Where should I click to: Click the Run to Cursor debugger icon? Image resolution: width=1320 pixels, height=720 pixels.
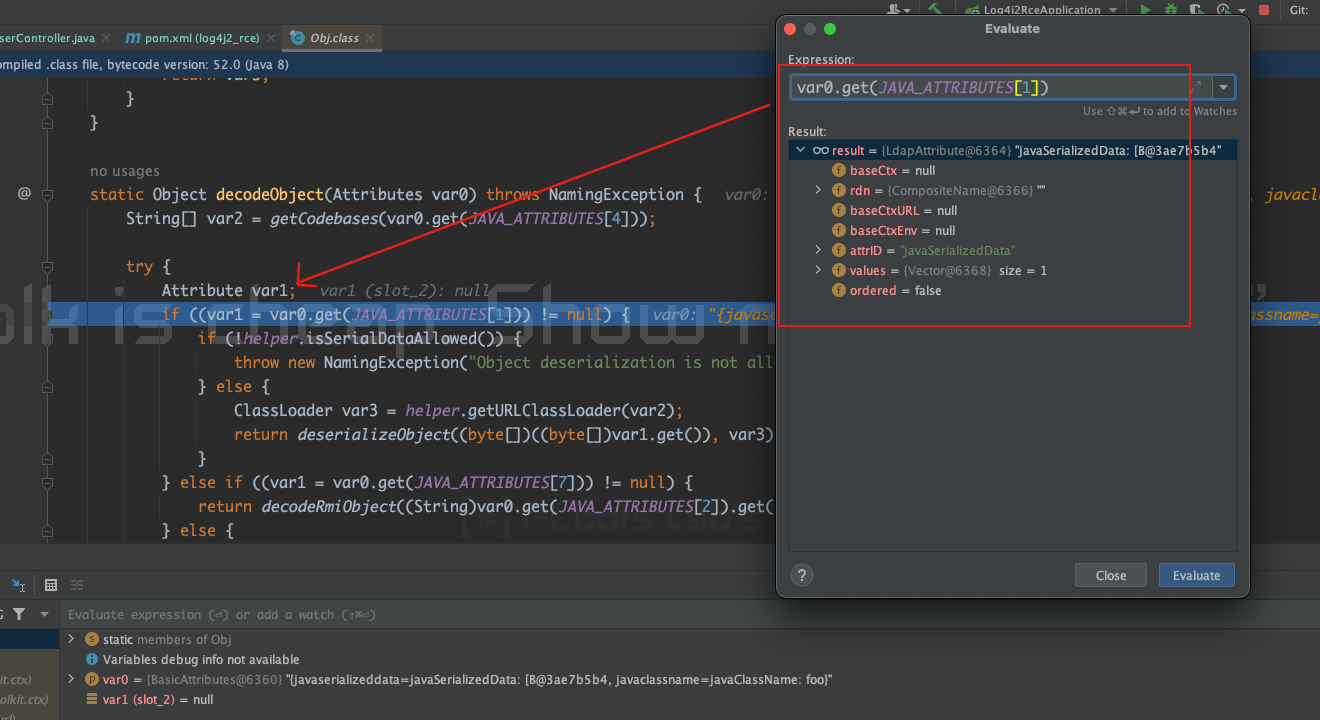pyautogui.click(x=18, y=585)
